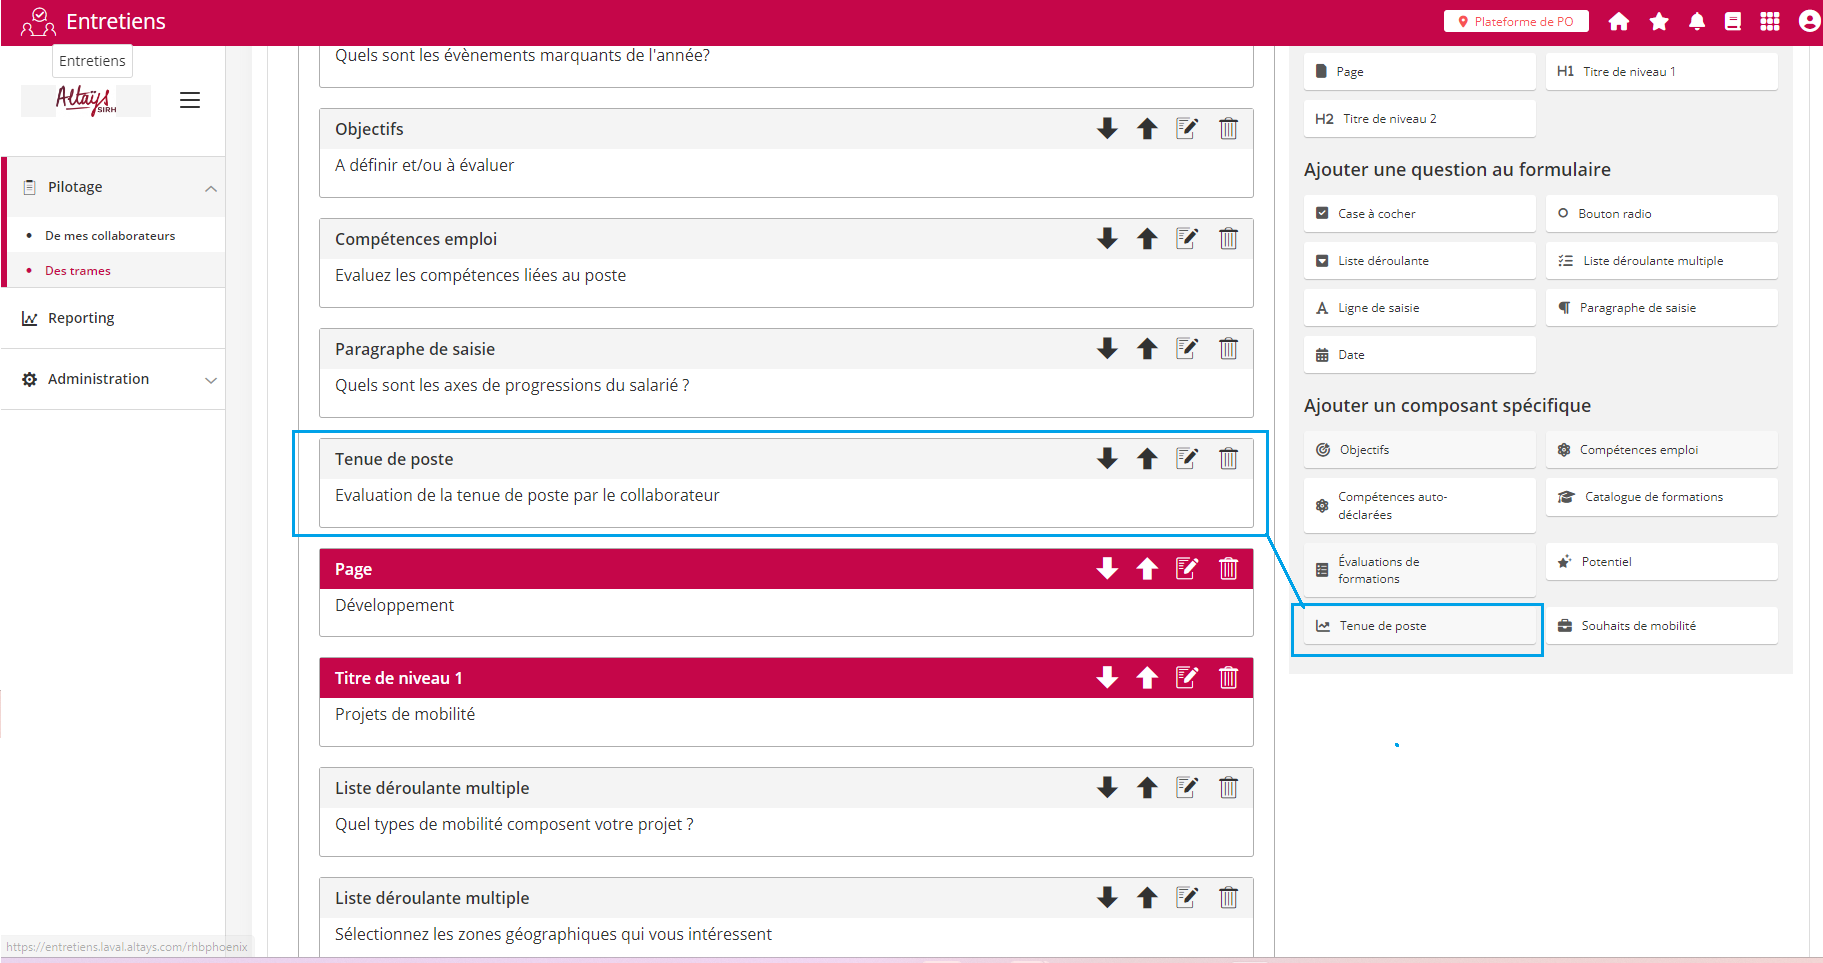Open notifications bell icon

point(1697,22)
